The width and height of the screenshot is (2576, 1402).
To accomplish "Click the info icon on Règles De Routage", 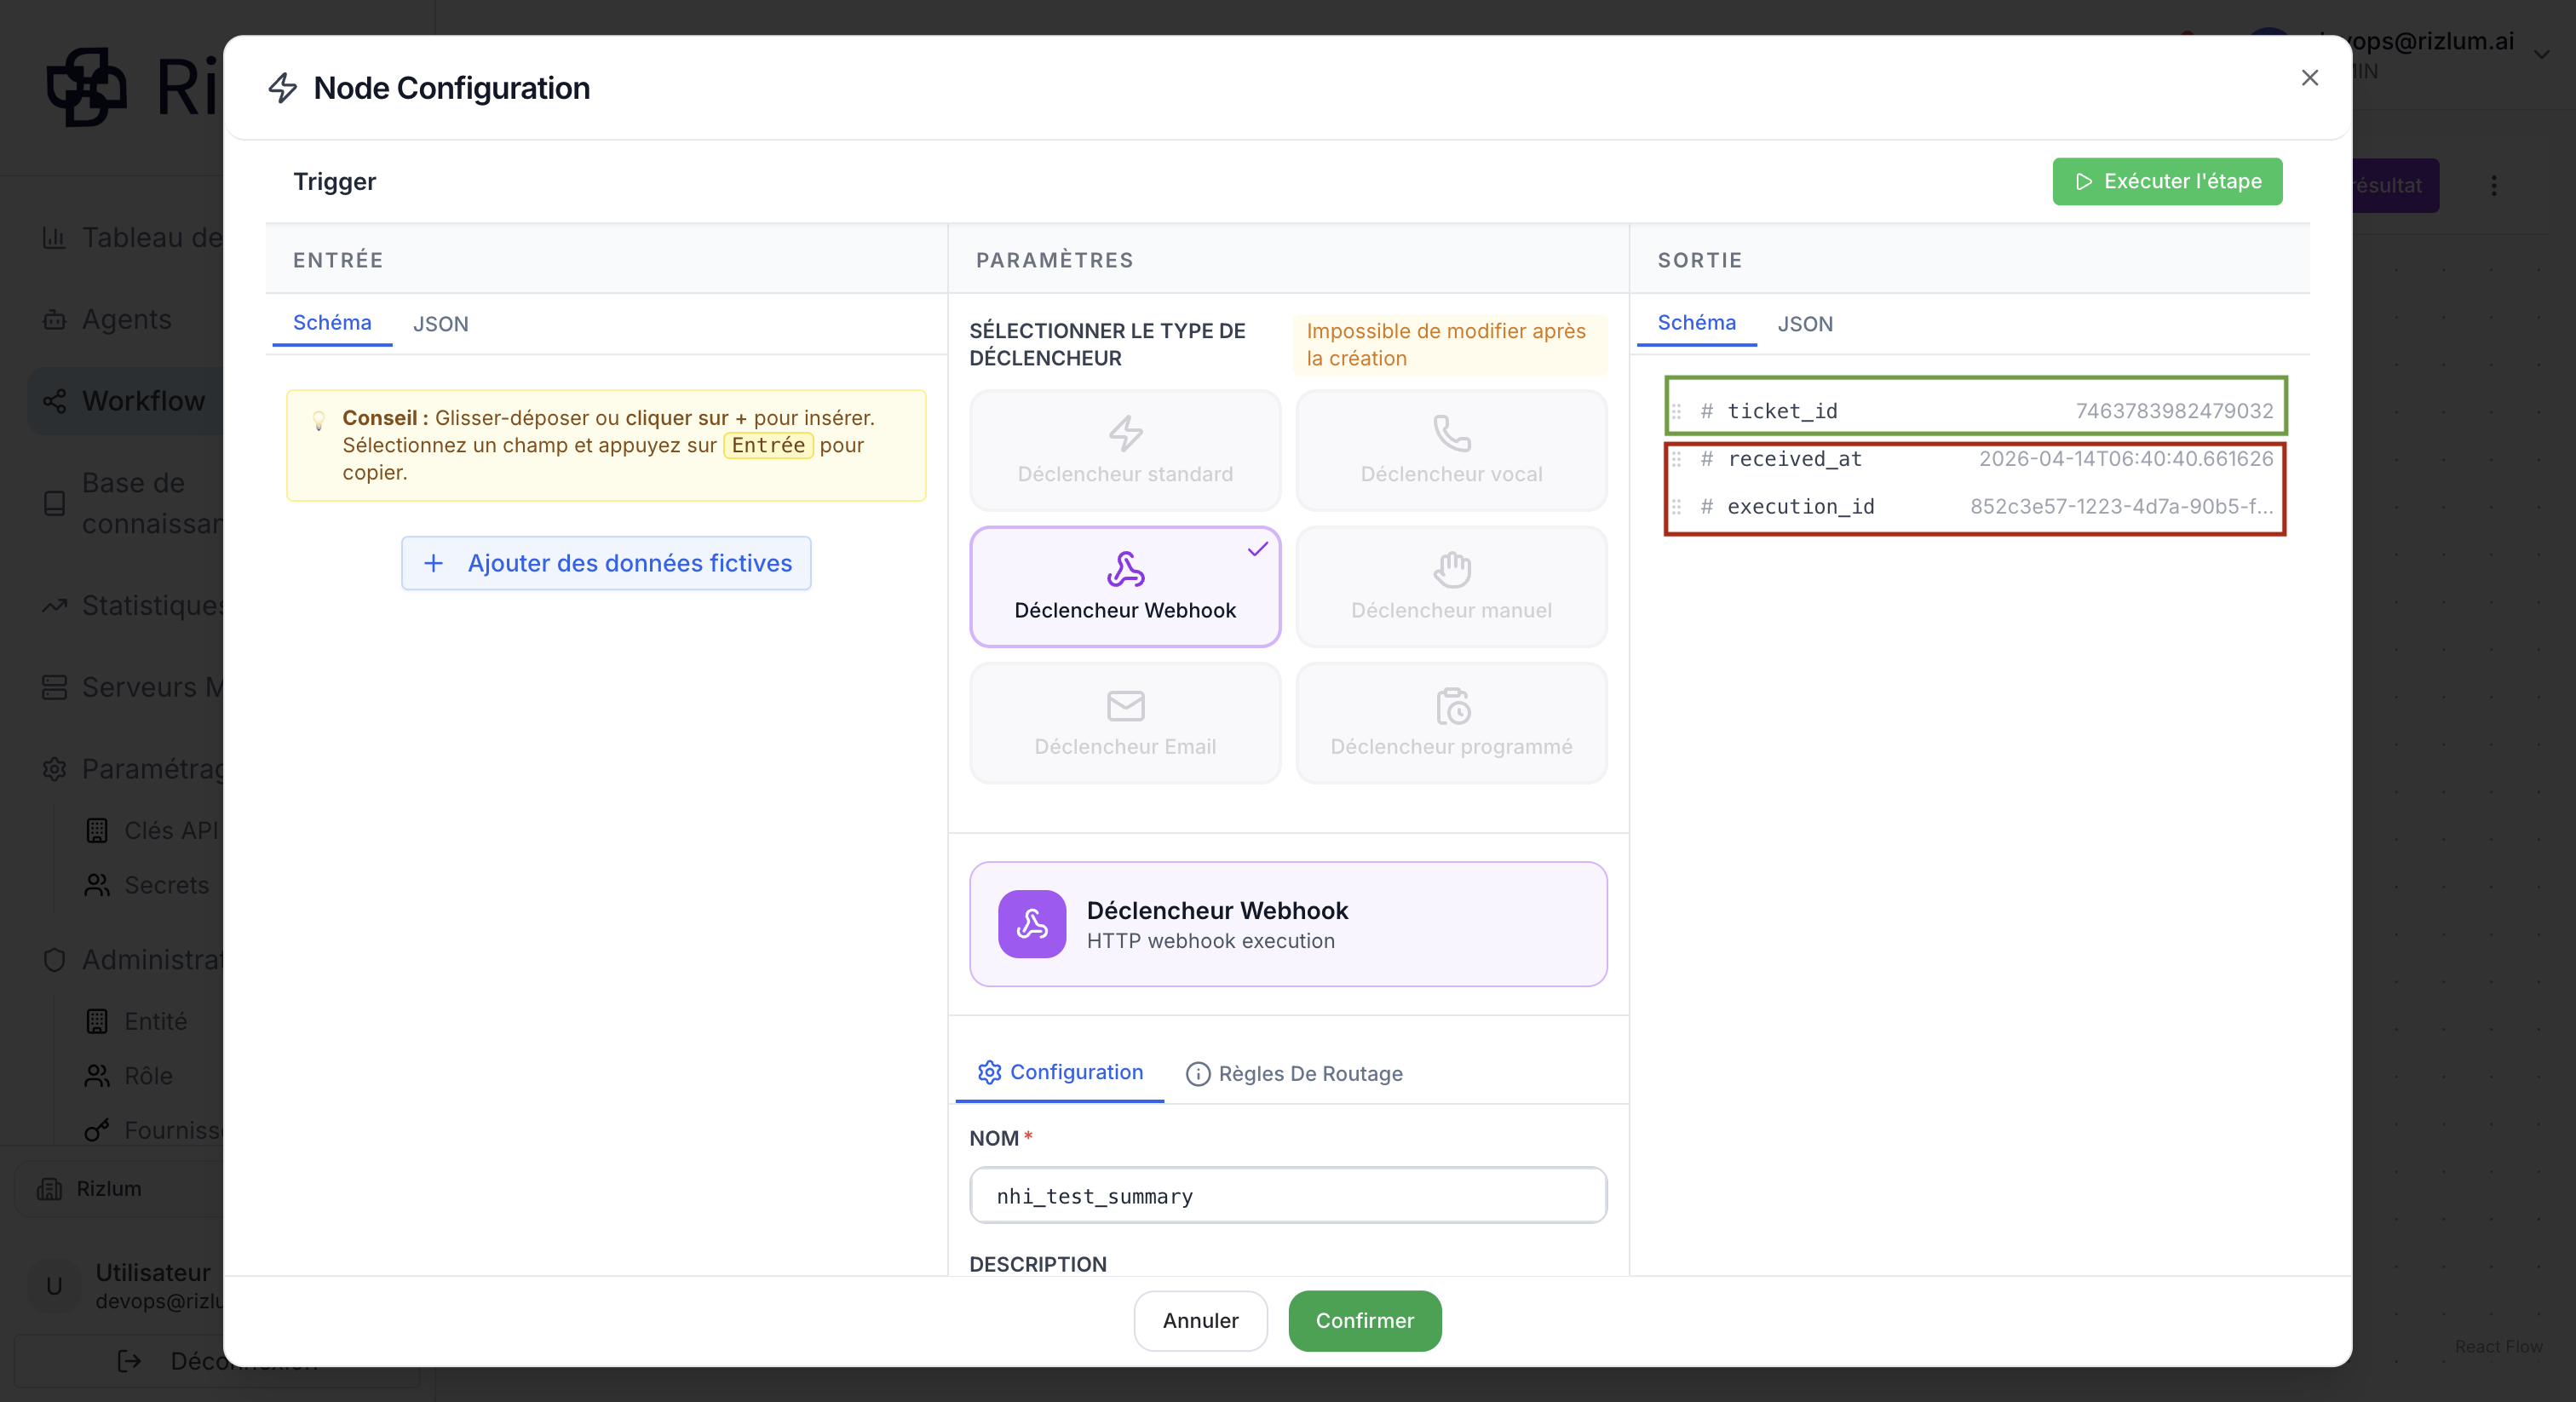I will coord(1197,1074).
